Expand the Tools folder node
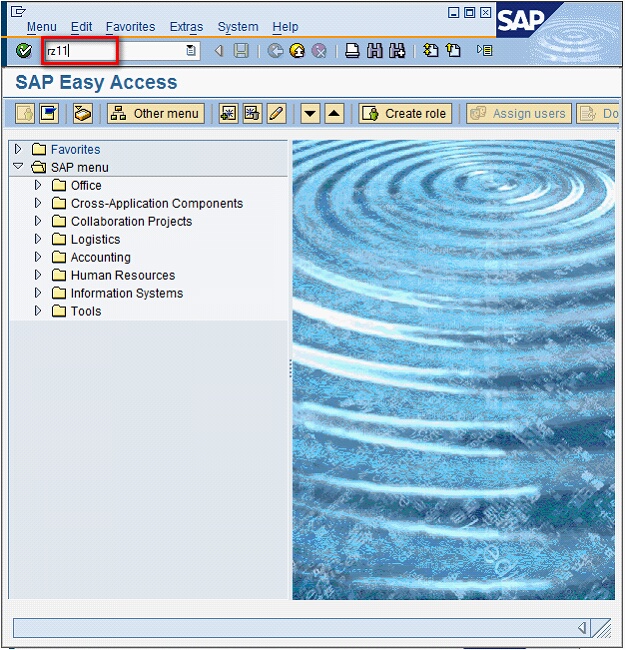The width and height of the screenshot is (626, 650). click(x=38, y=311)
